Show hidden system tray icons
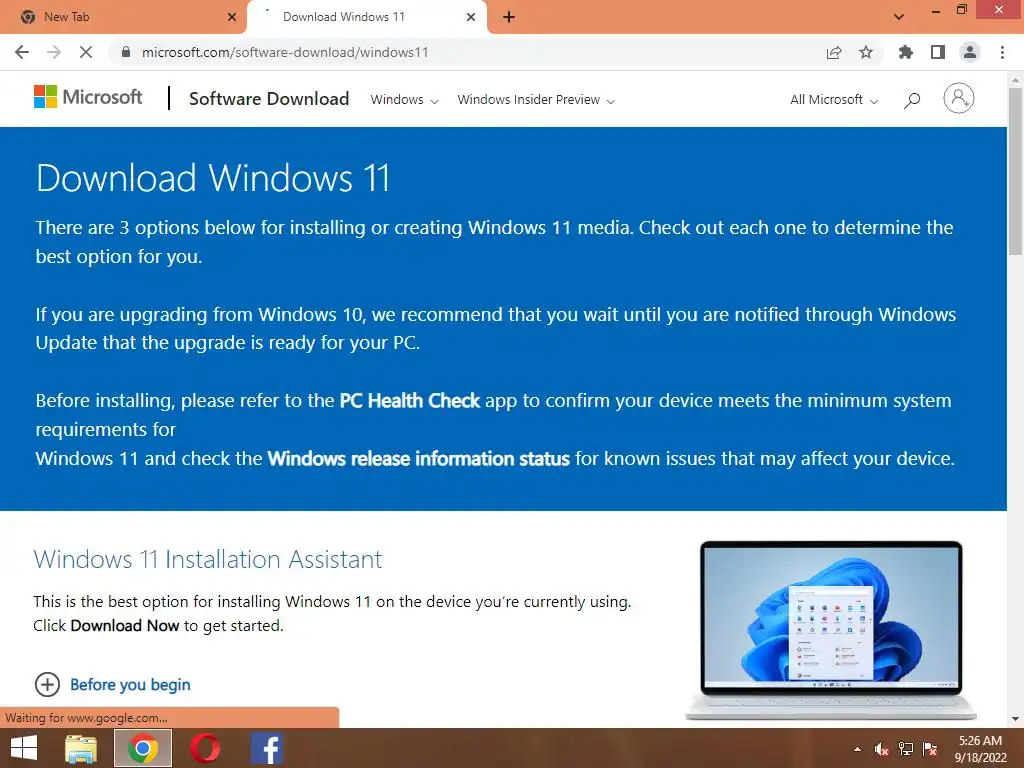Screen dimensions: 1024x768 (x=857, y=749)
